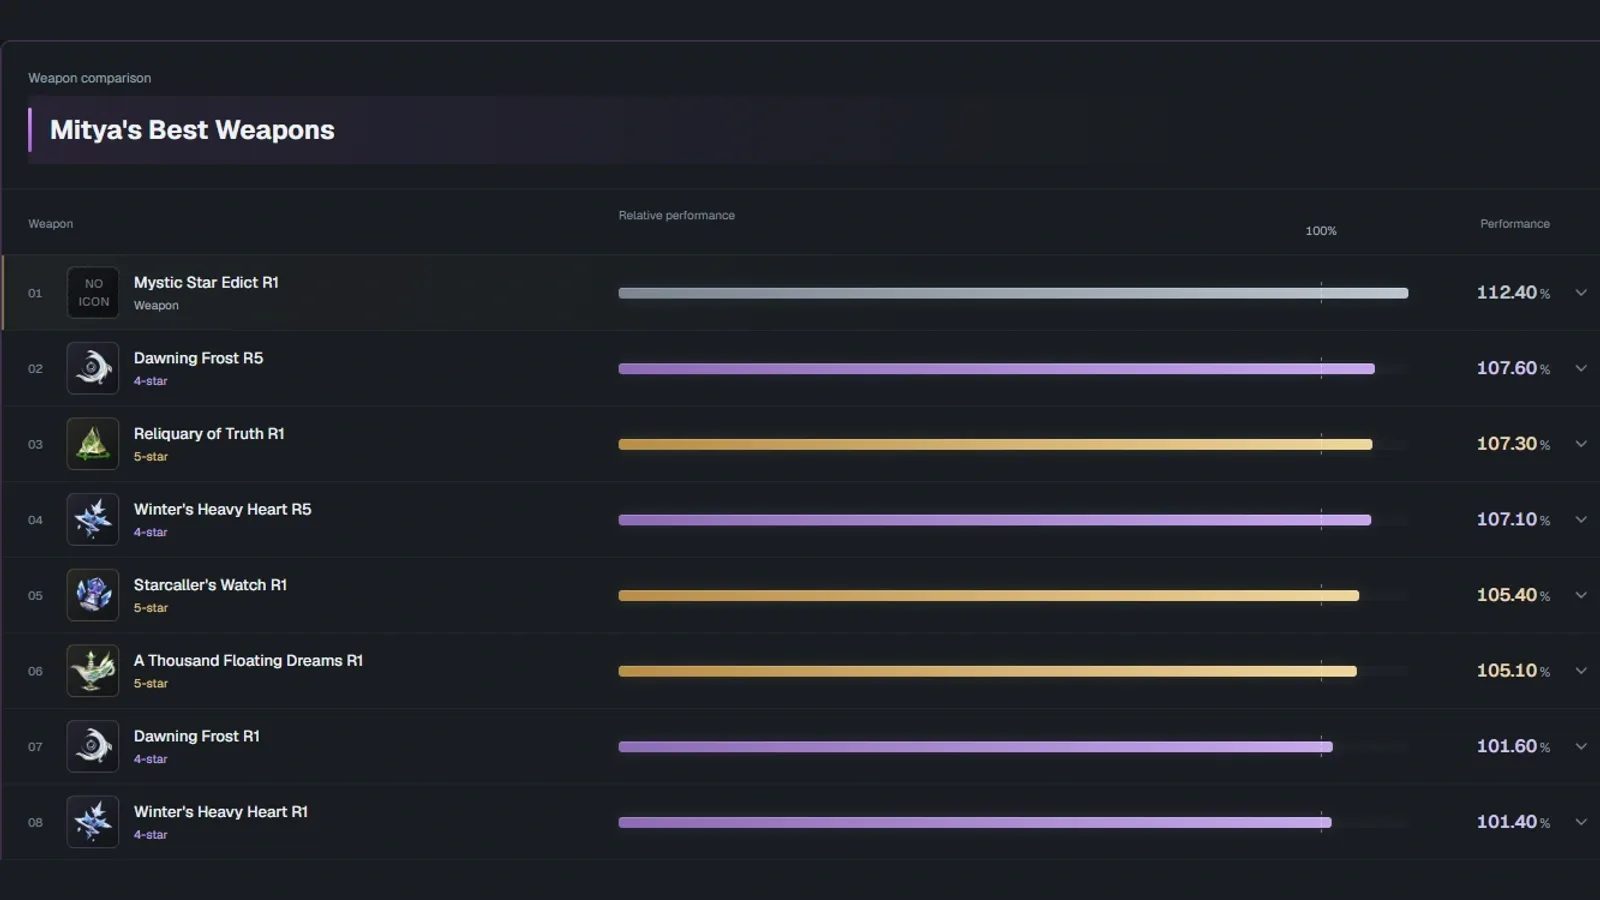1600x900 pixels.
Task: Select 'A Thousand Floating Dreams R1' name
Action: click(248, 661)
